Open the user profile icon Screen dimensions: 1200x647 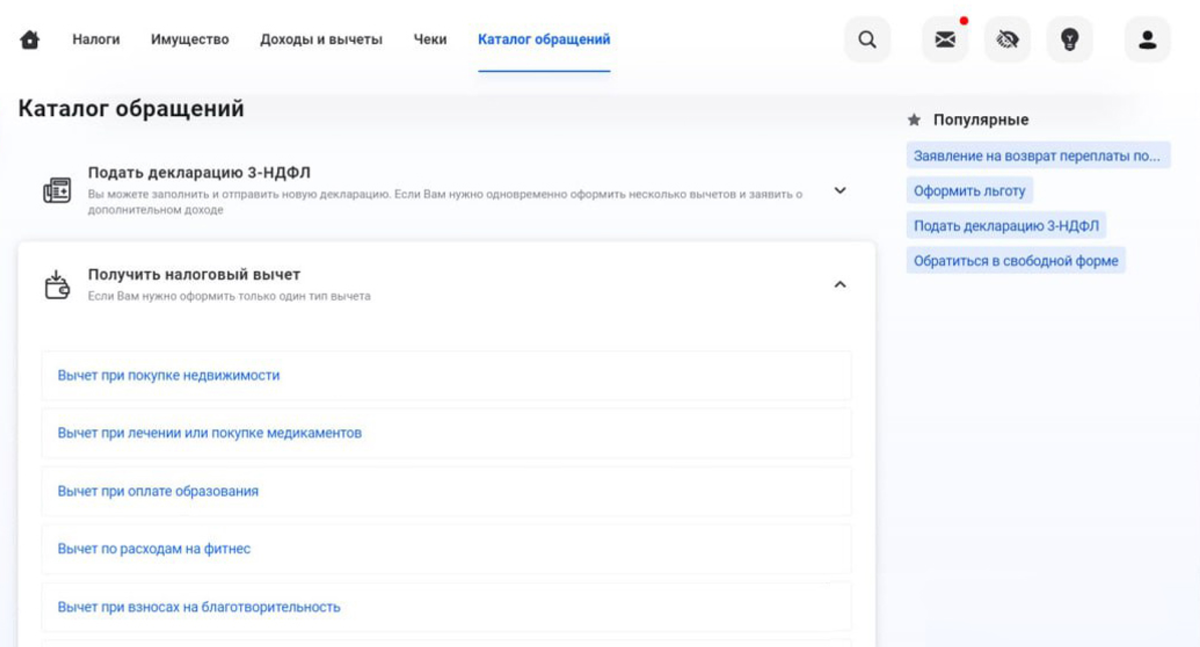(x=1147, y=40)
